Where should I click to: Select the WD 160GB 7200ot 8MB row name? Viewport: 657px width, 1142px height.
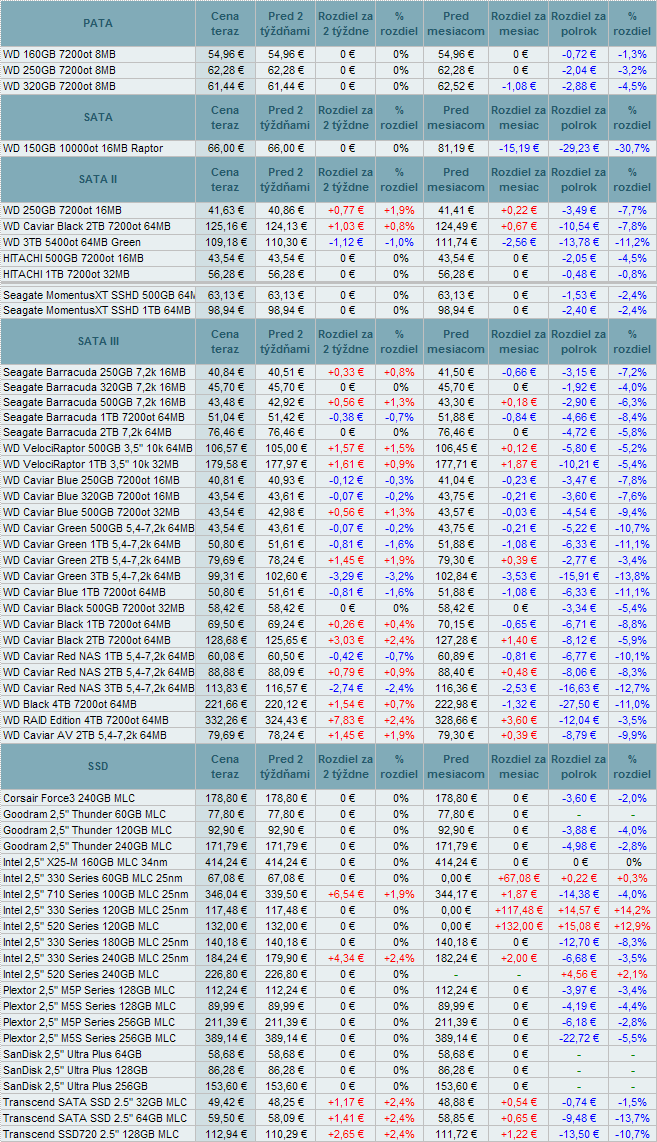point(59,55)
